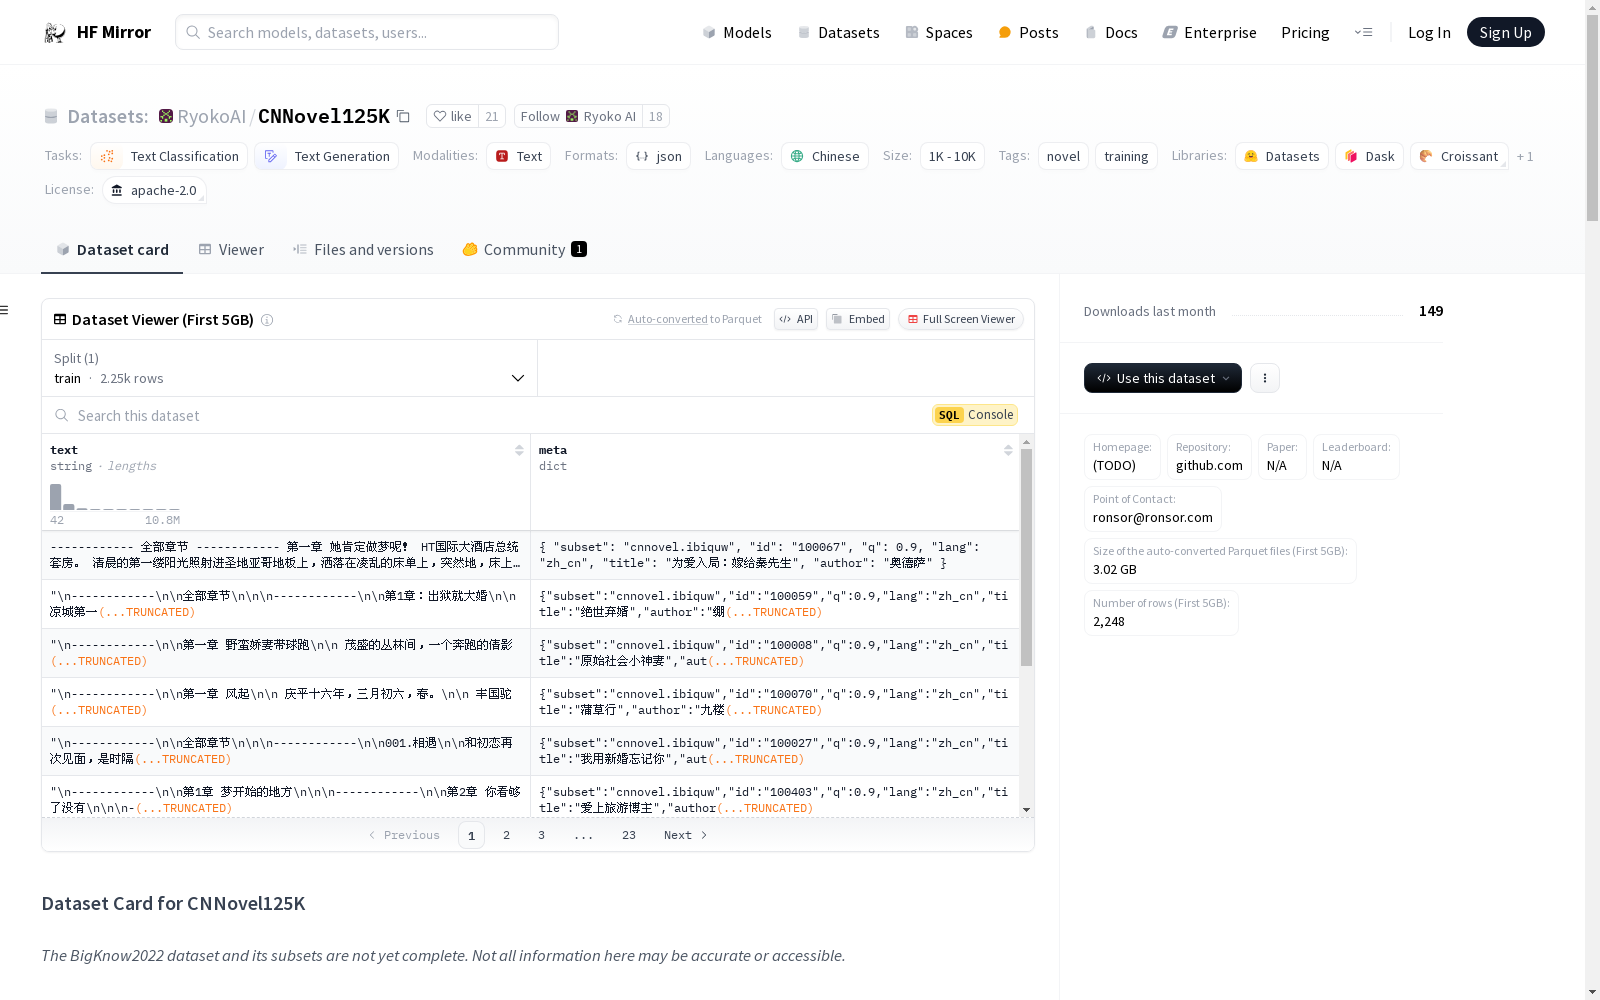Click the apache-2.0 license tag

pyautogui.click(x=154, y=190)
